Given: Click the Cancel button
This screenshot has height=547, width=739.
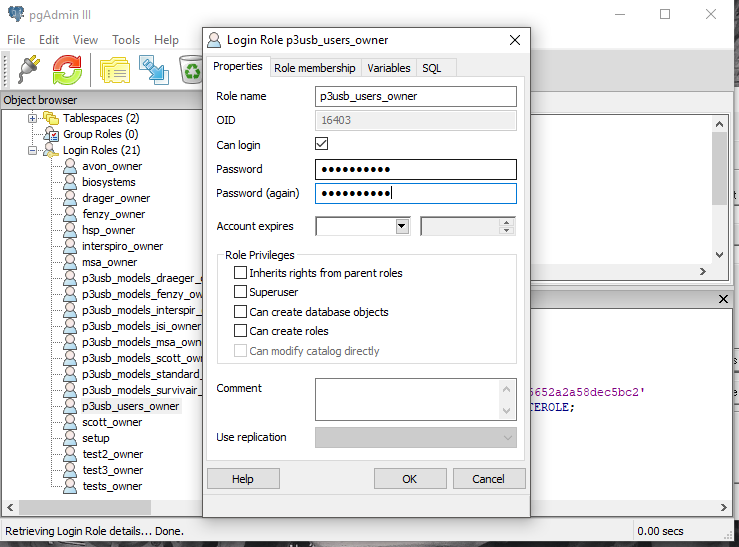Looking at the screenshot, I should [x=489, y=479].
